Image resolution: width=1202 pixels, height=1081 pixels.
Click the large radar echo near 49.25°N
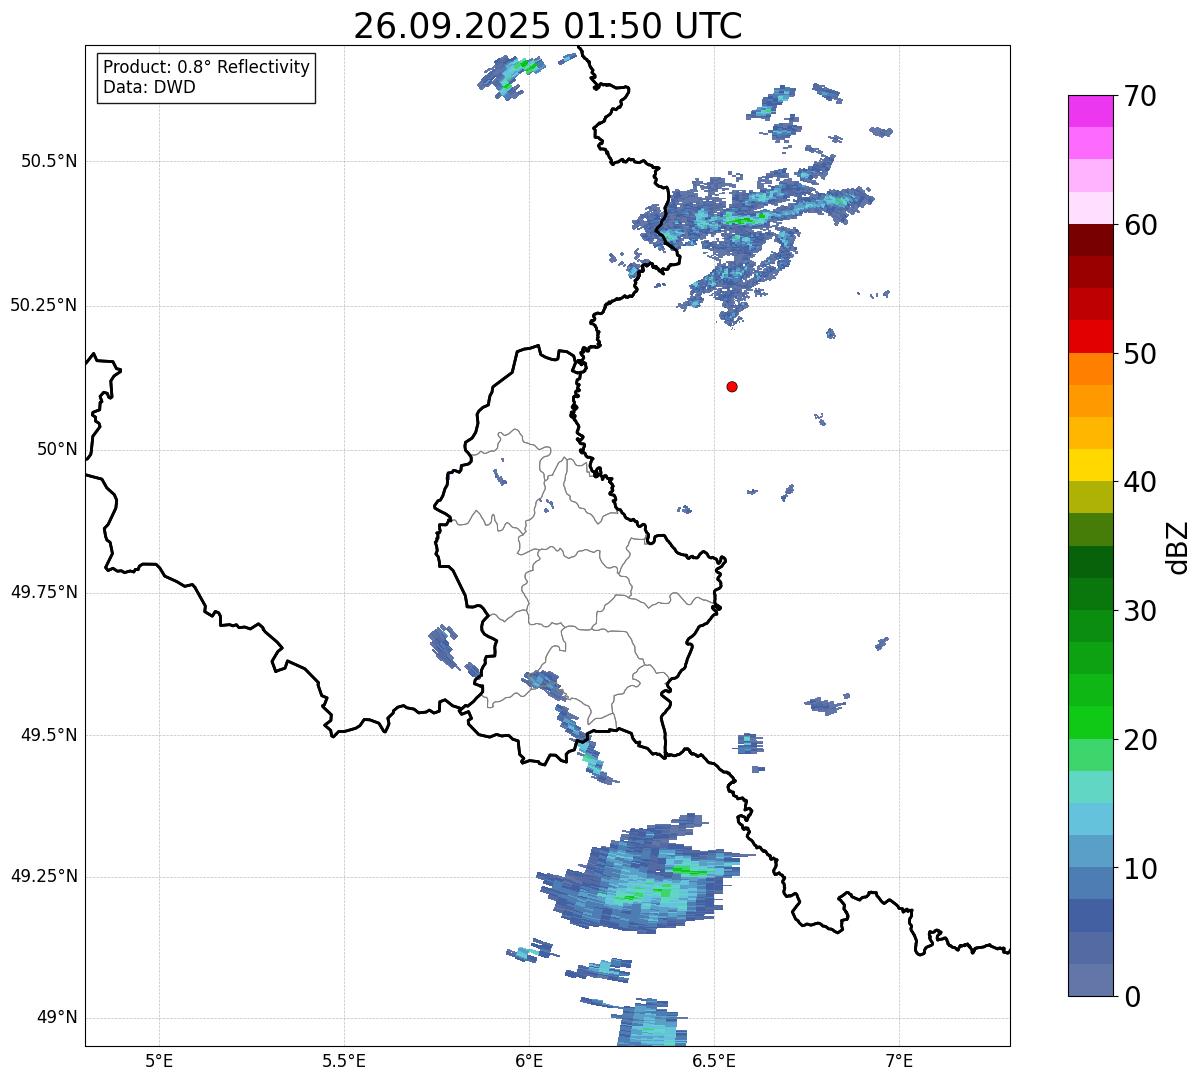click(x=645, y=875)
